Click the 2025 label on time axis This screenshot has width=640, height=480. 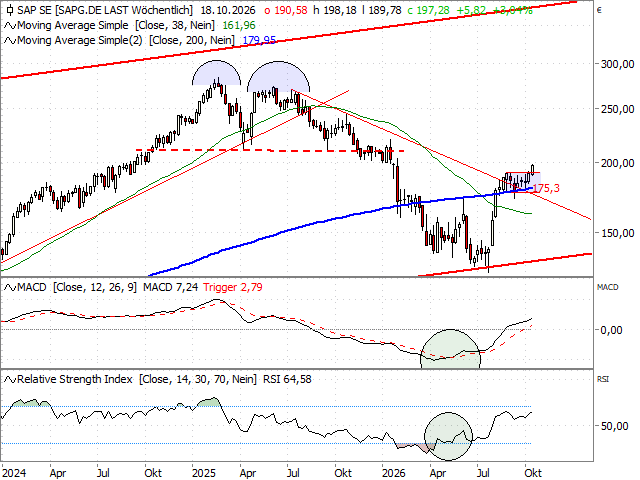pos(204,473)
